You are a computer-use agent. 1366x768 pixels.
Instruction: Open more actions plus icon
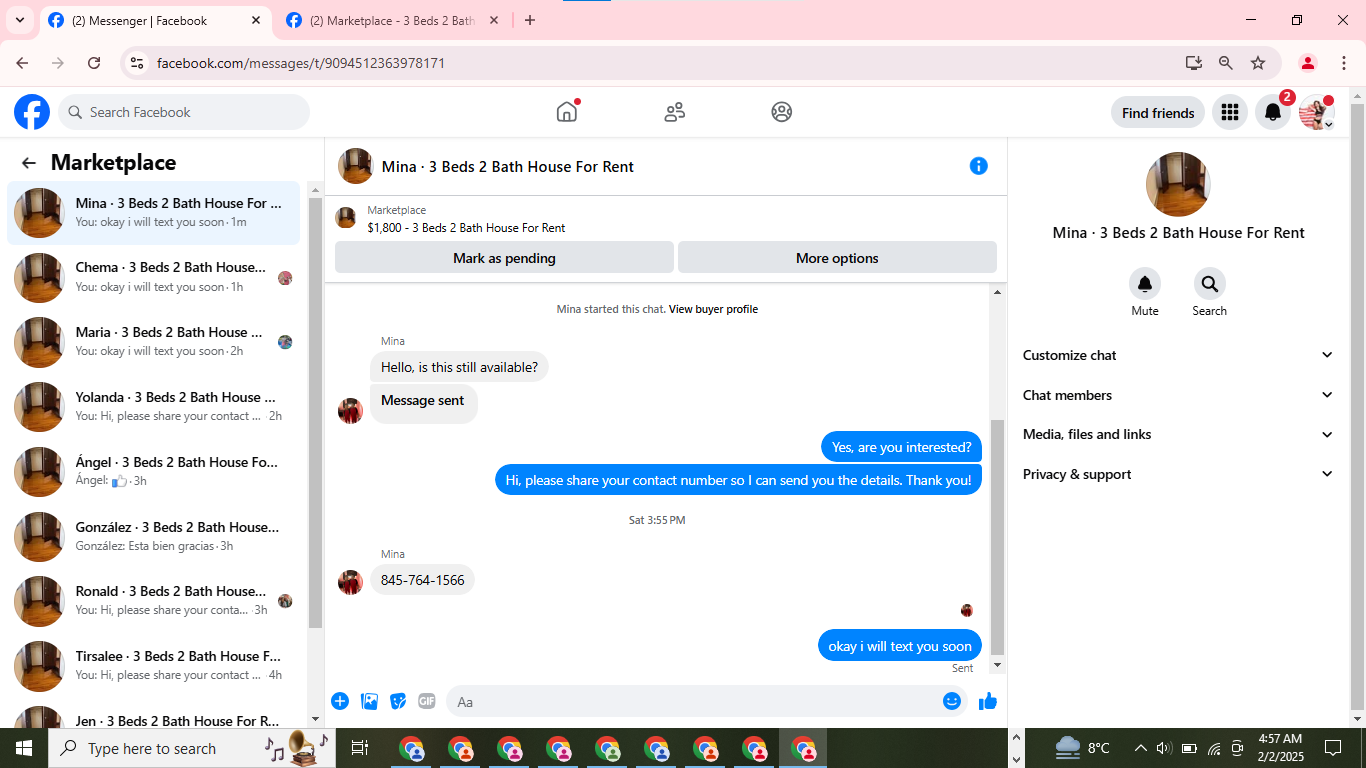coord(340,701)
